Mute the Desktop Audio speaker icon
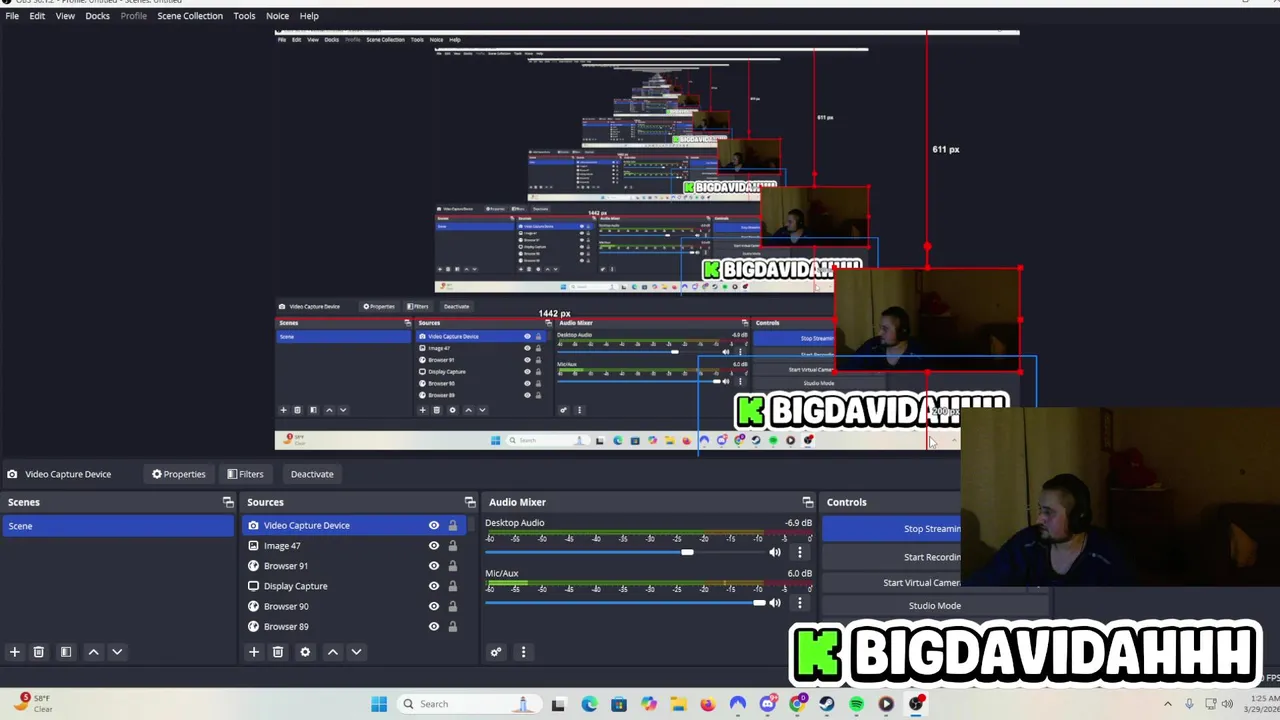This screenshot has width=1280, height=720. click(x=775, y=552)
